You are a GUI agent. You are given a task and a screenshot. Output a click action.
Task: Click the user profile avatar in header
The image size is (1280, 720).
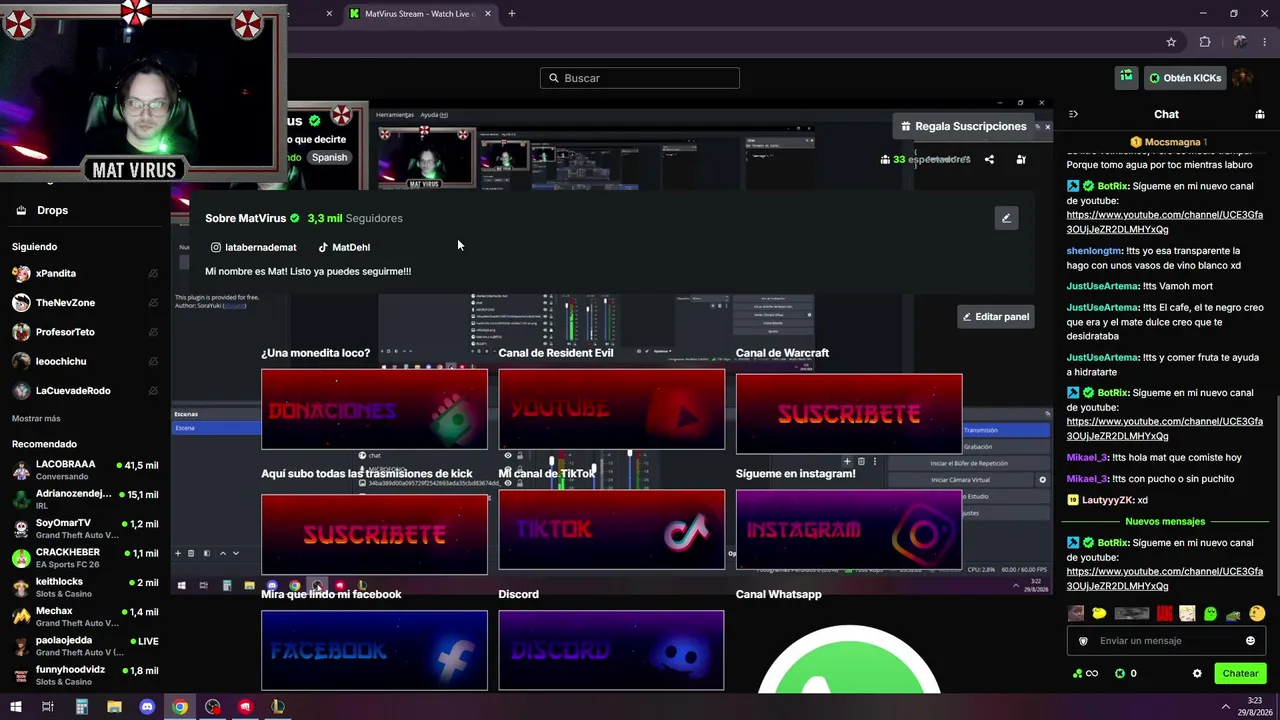[1242, 78]
